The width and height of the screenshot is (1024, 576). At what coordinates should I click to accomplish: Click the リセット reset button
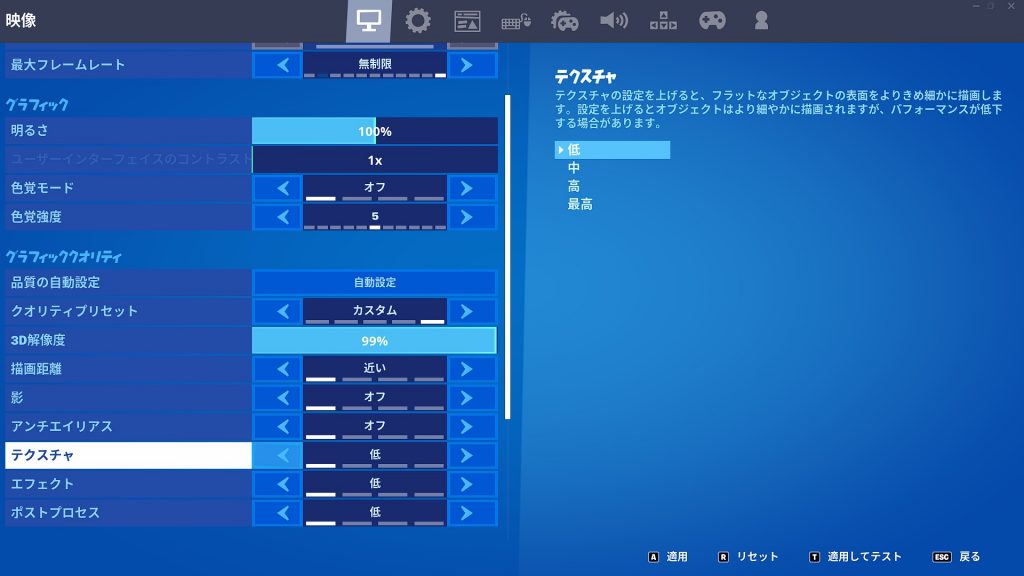(748, 556)
